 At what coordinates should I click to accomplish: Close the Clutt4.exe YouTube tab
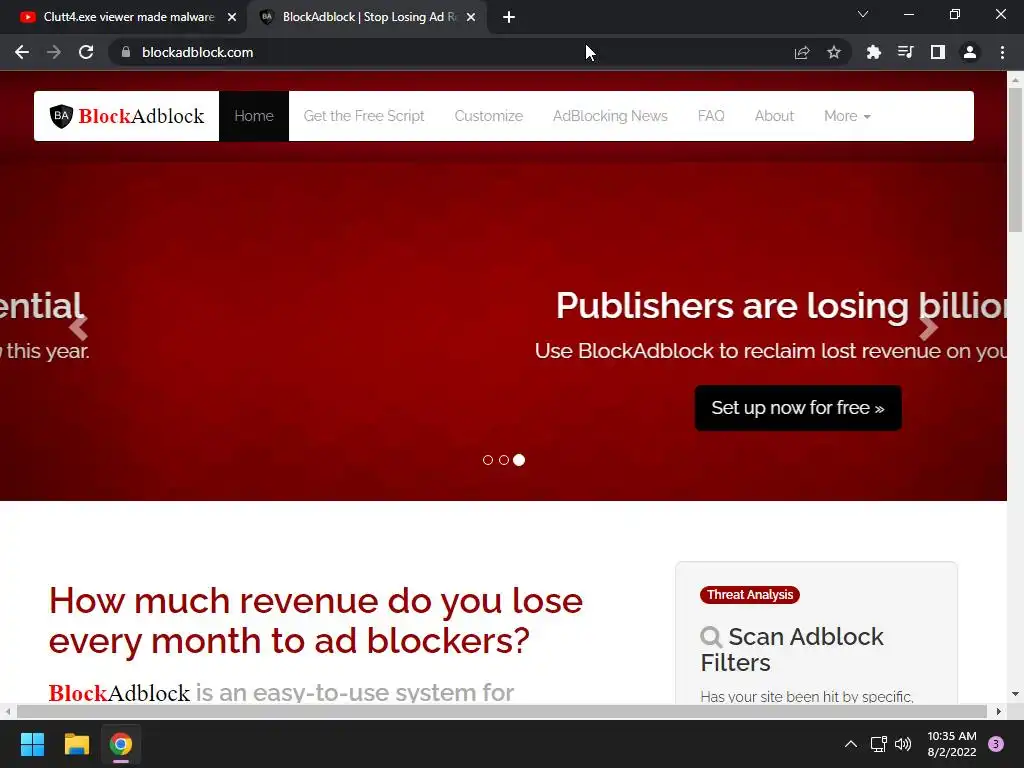point(232,18)
